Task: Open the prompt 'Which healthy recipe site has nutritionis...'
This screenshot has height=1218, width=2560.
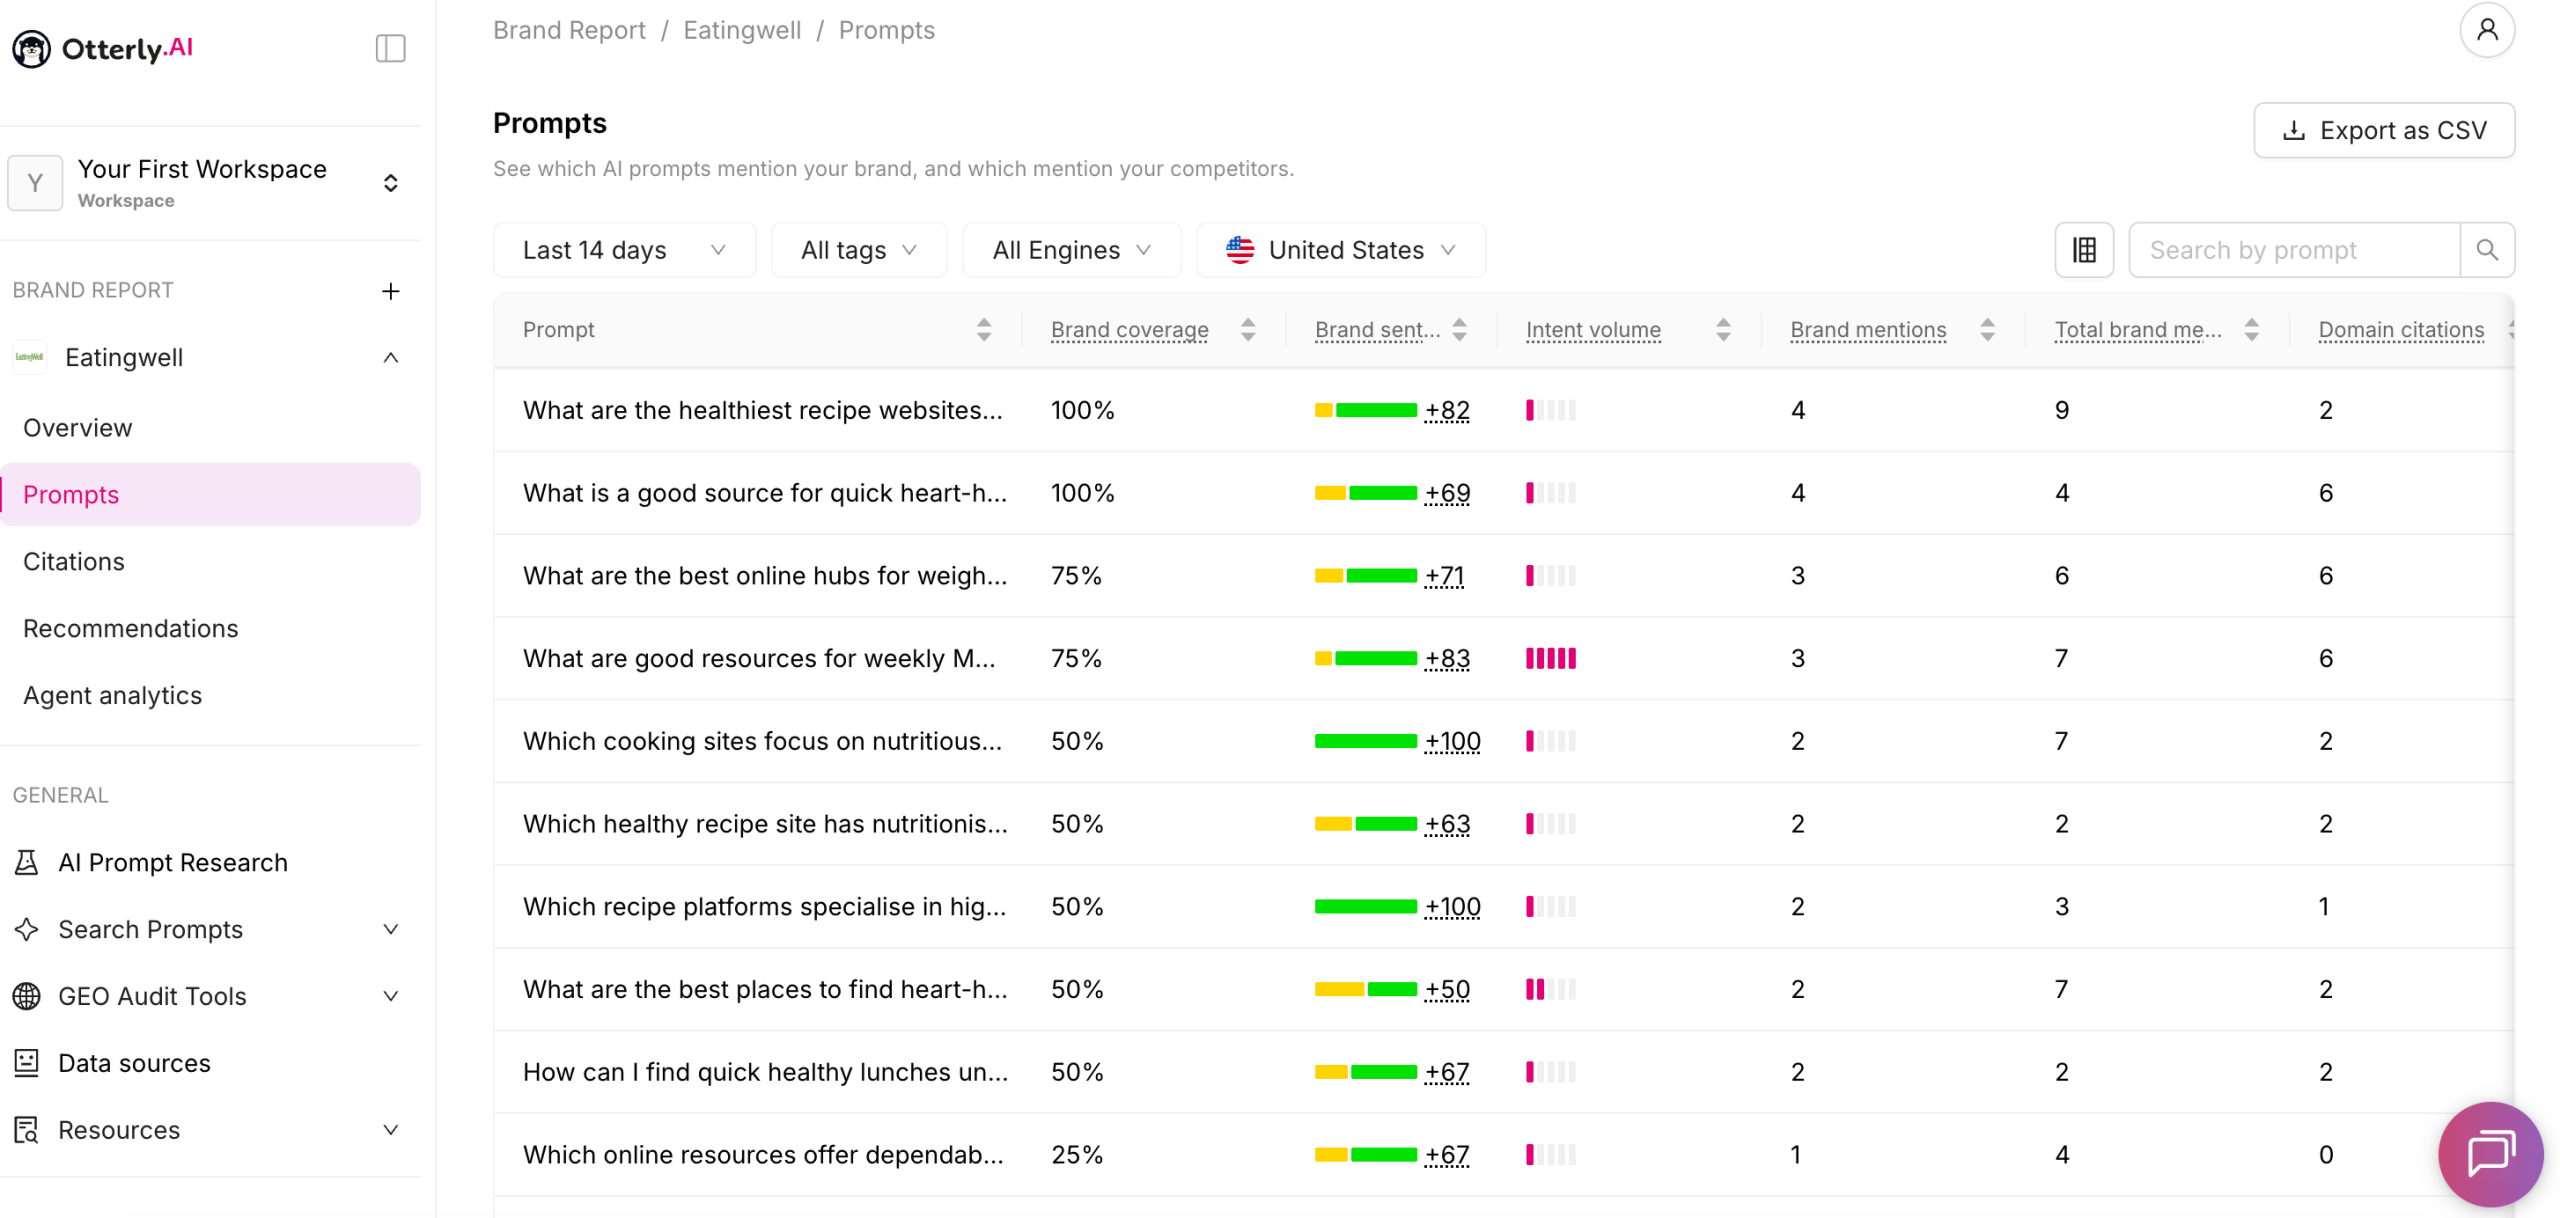Action: [x=765, y=824]
